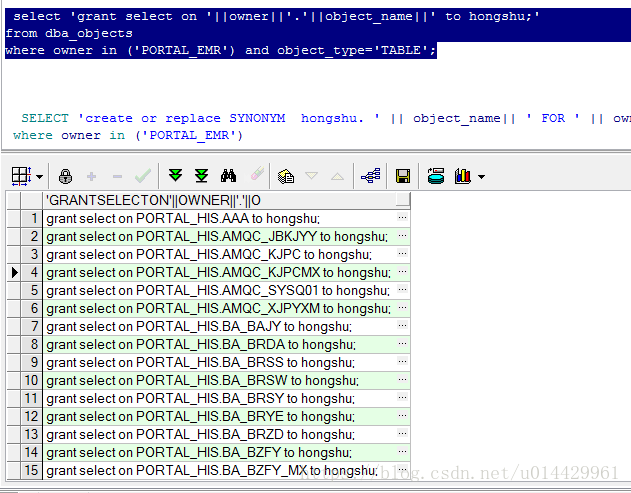Viewport: 631px width, 493px height.
Task: Open ellipsis editor button on row 12
Action: 402,415
